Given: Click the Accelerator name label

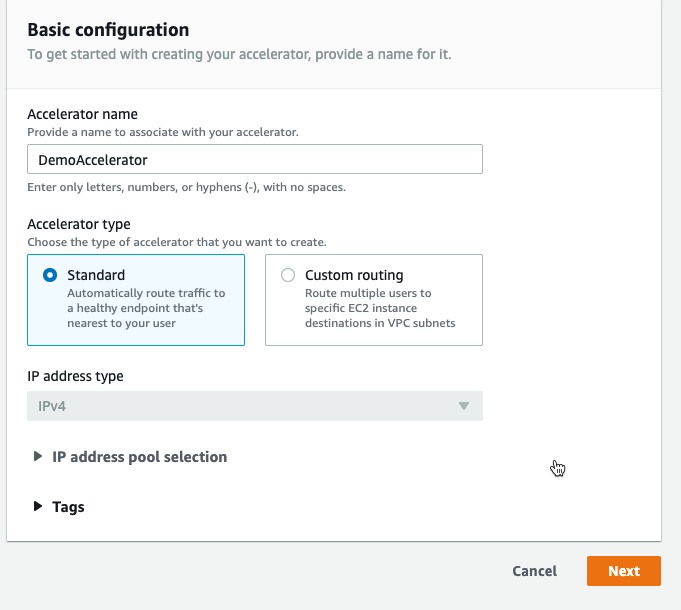Looking at the screenshot, I should 83,114.
